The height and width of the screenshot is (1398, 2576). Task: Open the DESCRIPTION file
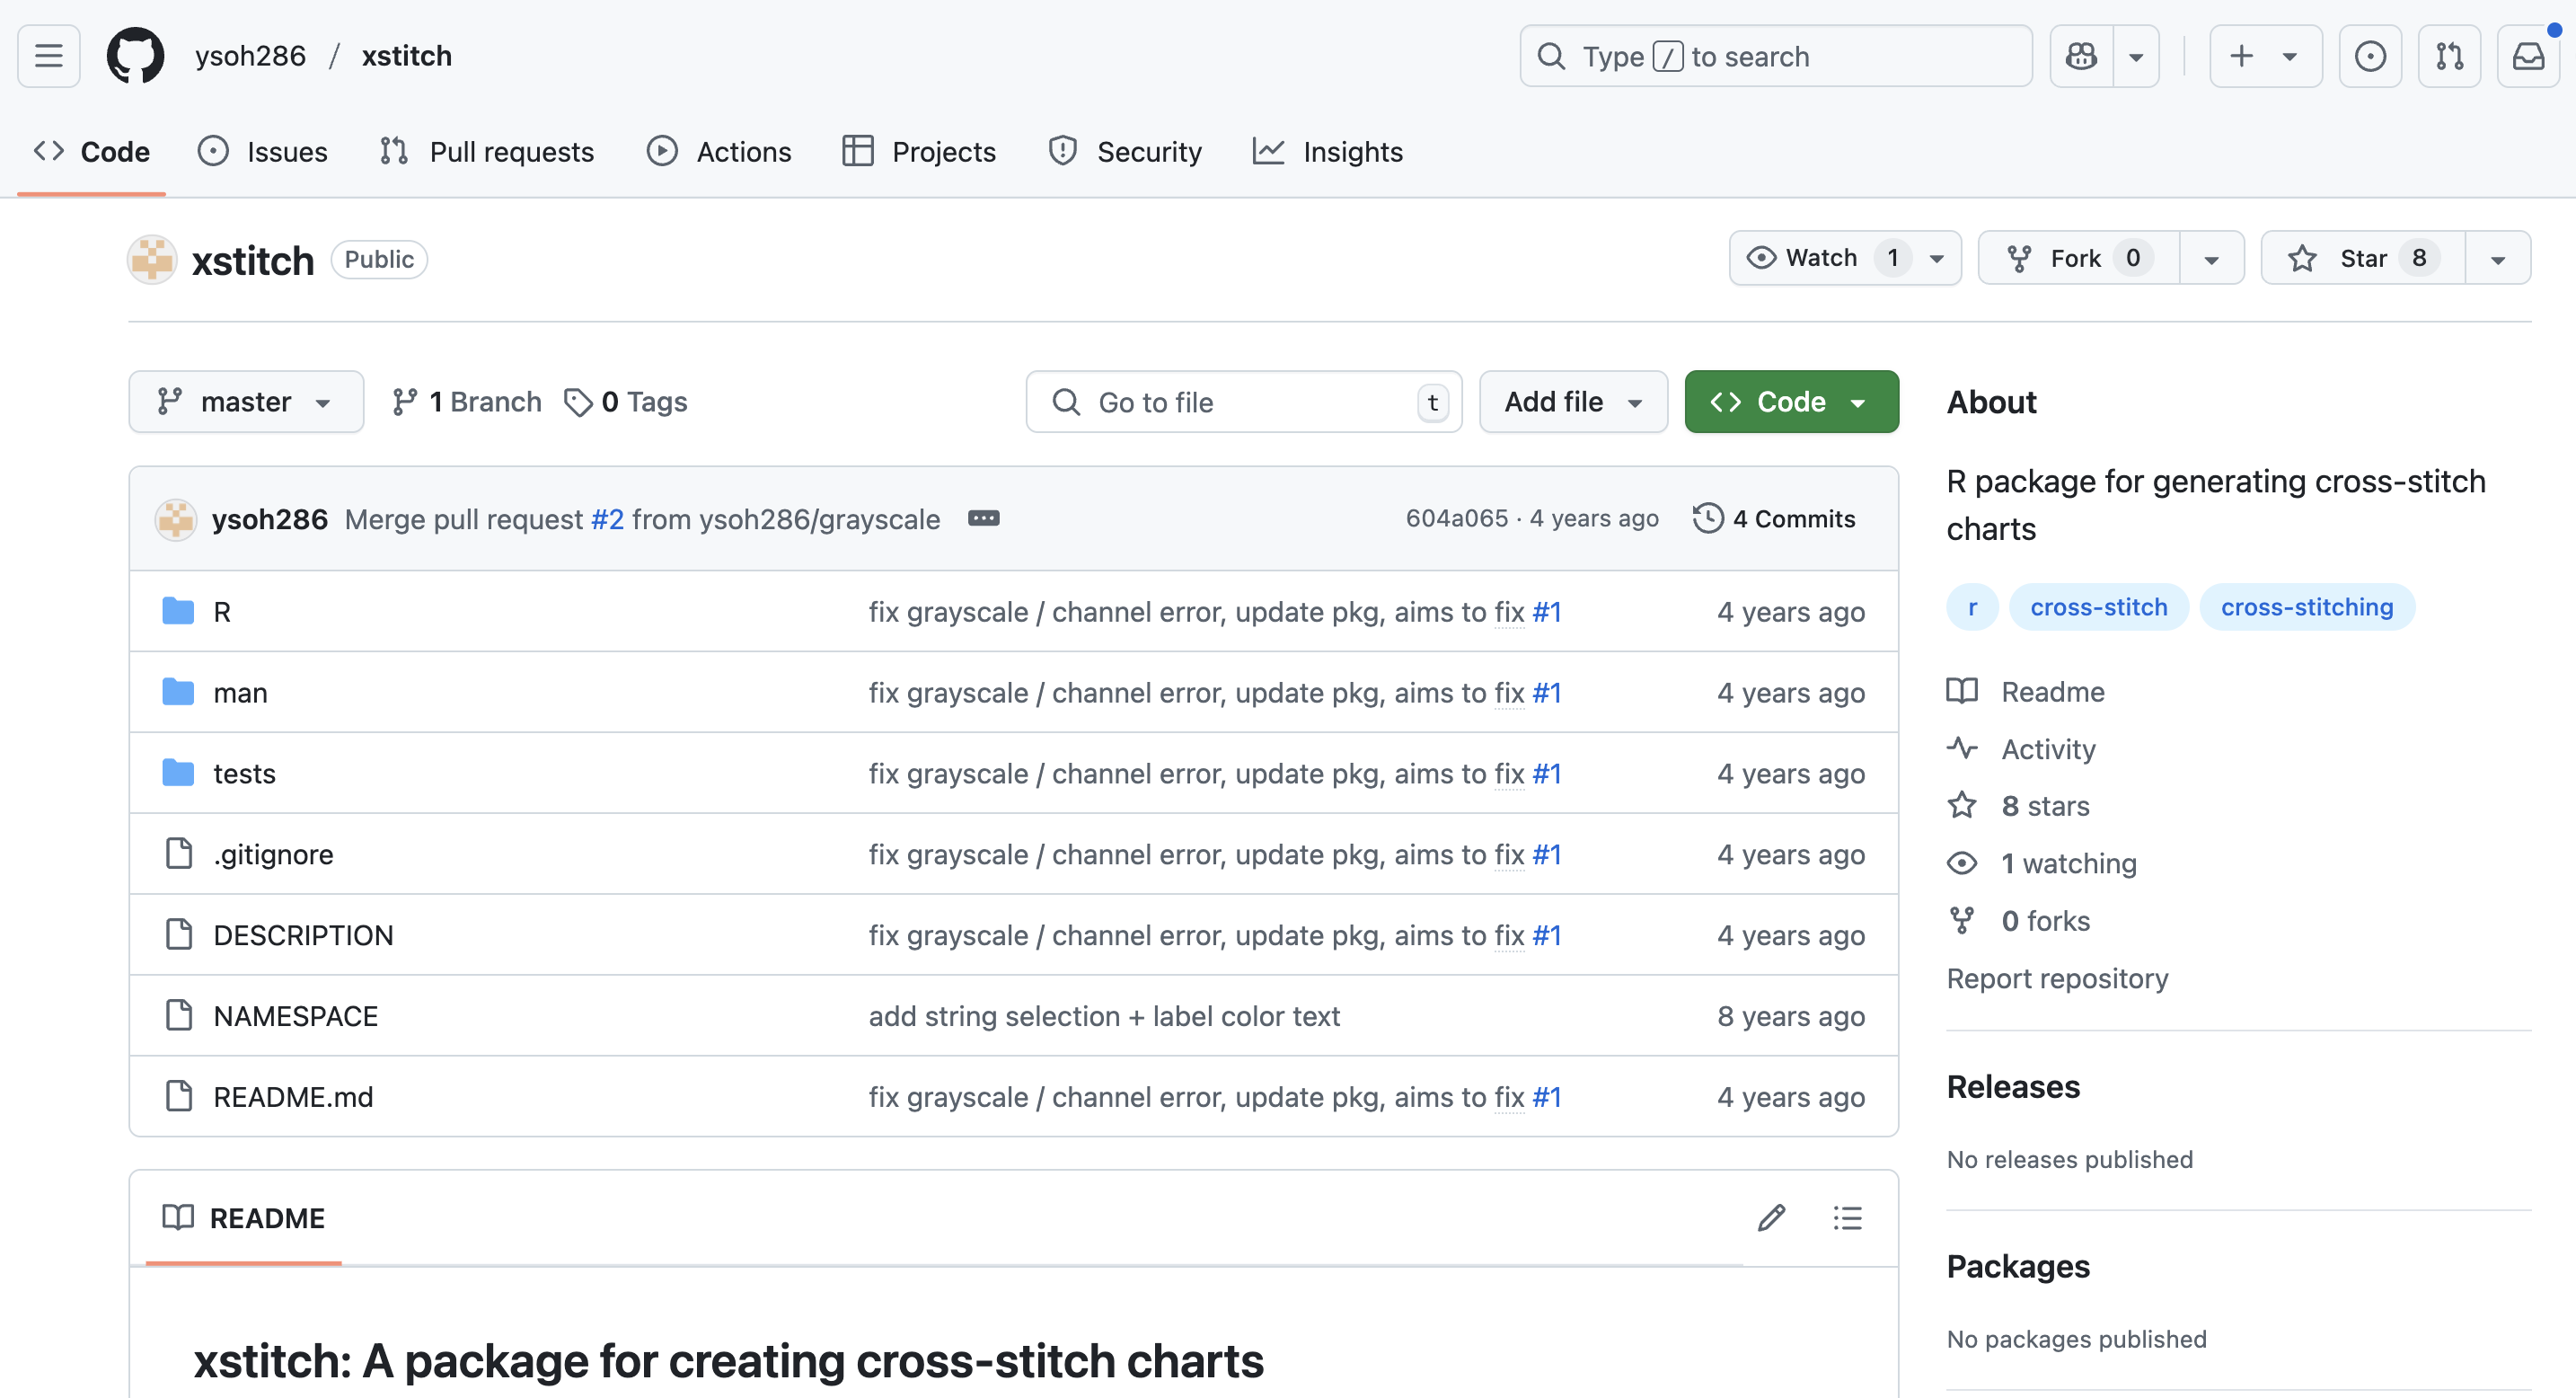(303, 935)
